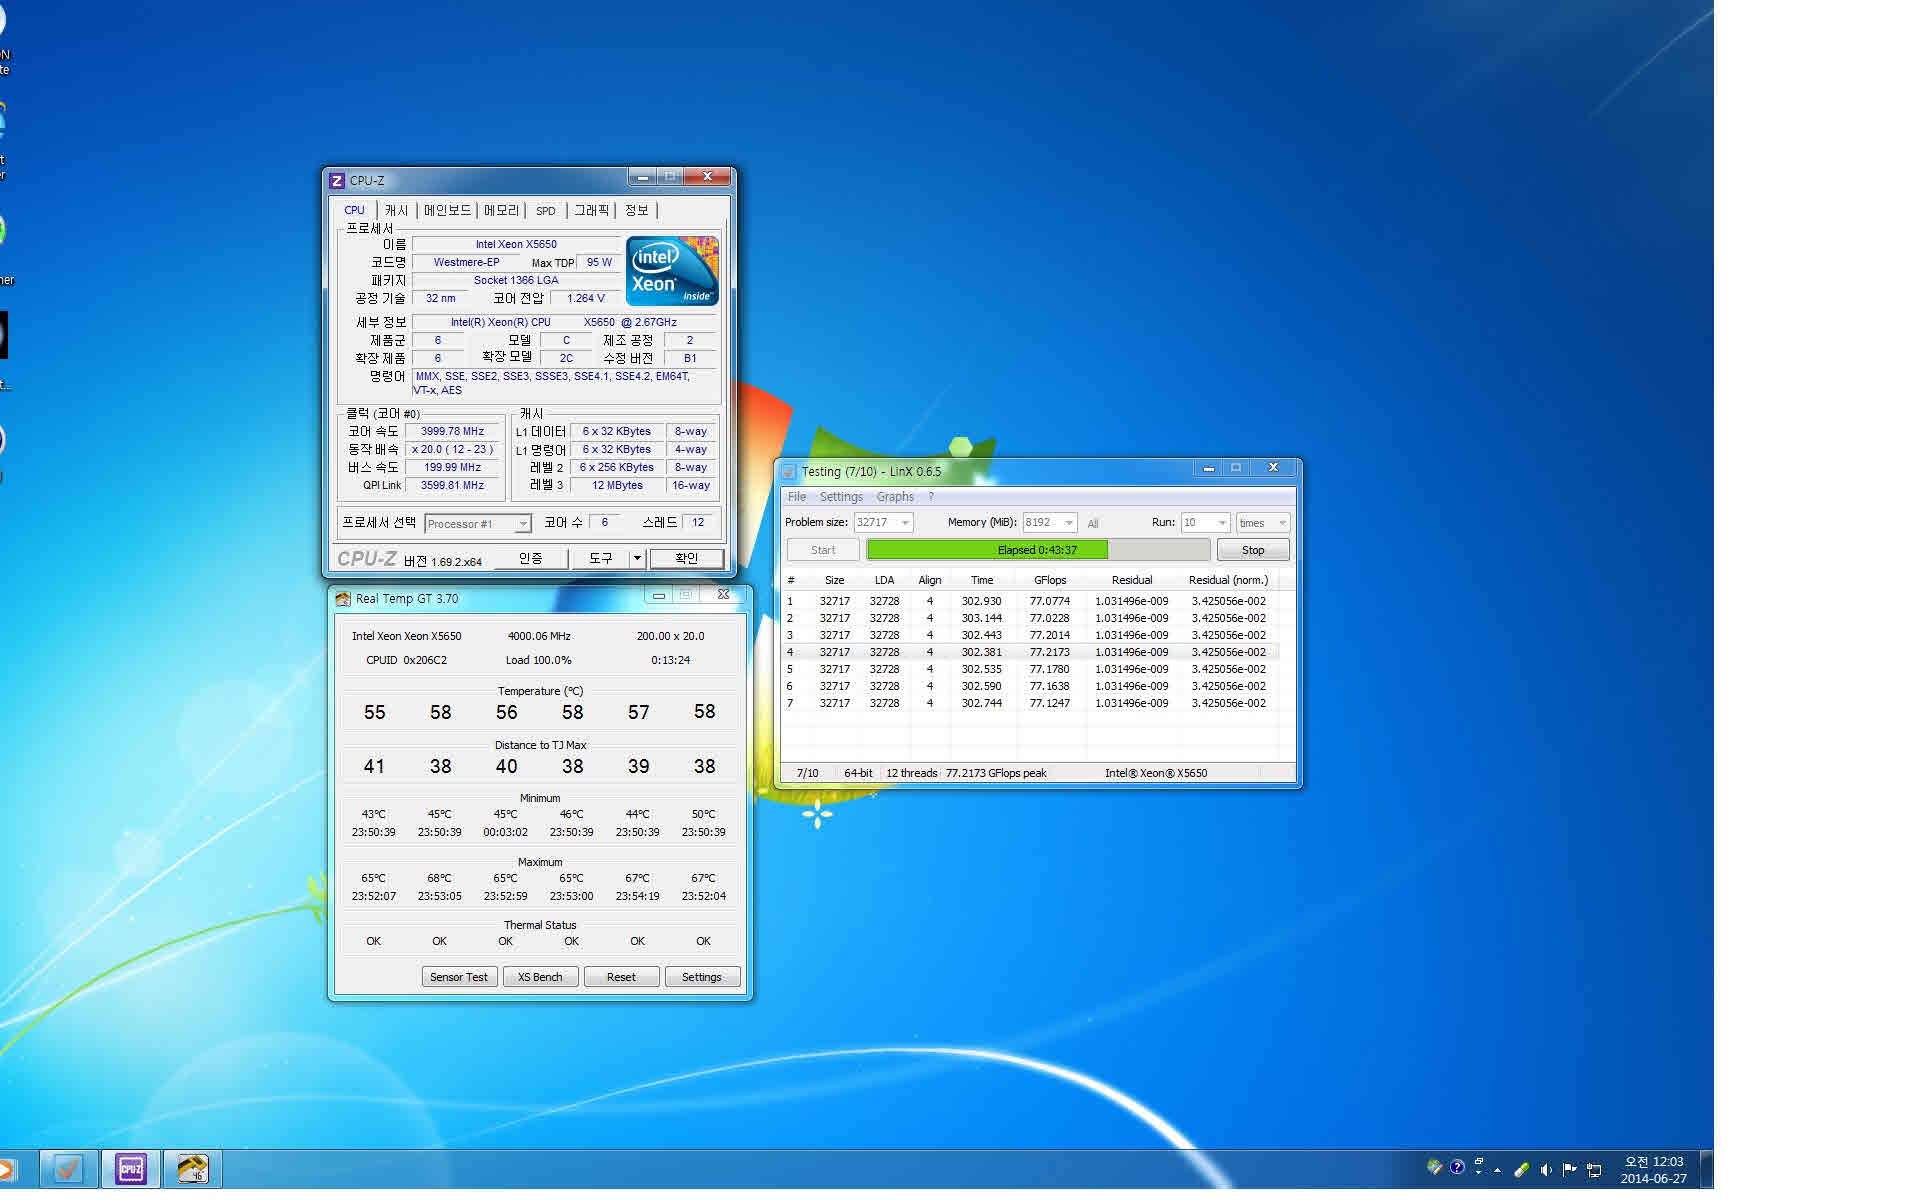This screenshot has height=1200, width=1920.
Task: Click the Real Temp title bar icon
Action: coord(343,599)
